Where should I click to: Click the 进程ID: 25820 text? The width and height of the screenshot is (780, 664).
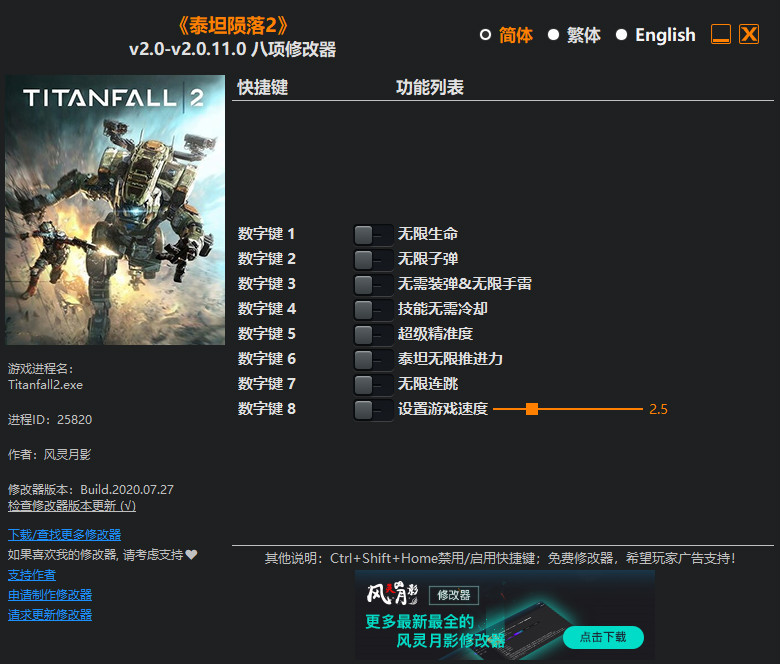(50, 420)
